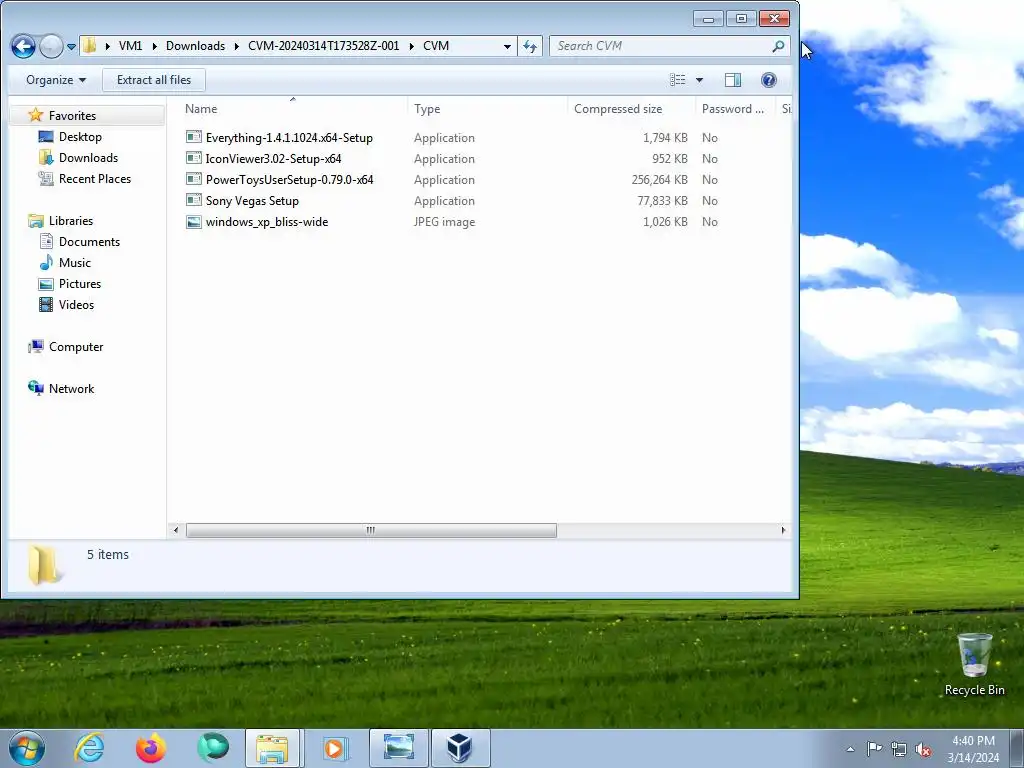
Task: Show hidden tray icons arrow
Action: [850, 749]
